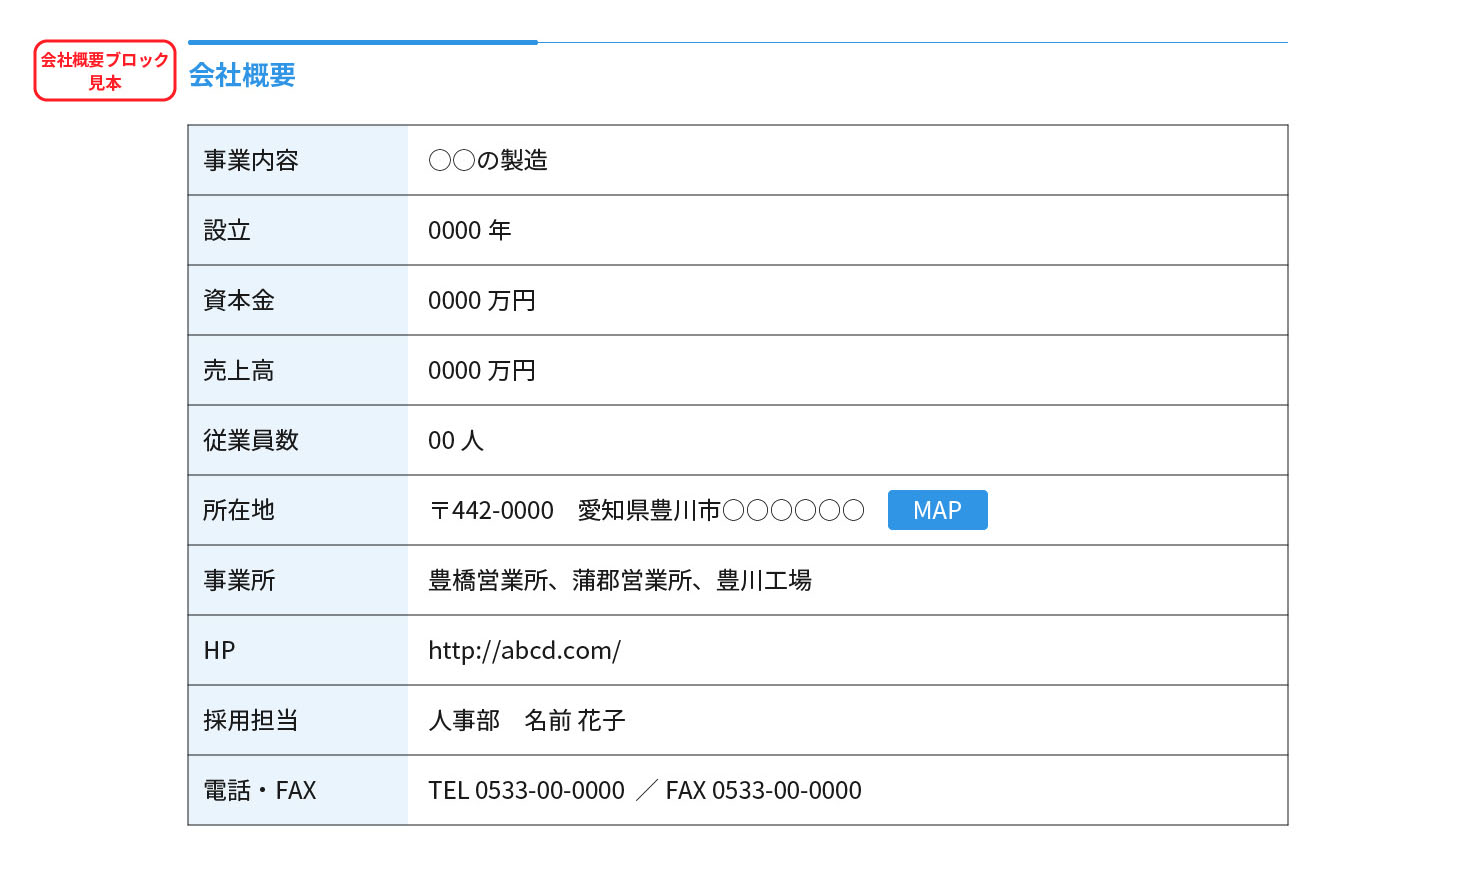Click the blue MAP button

(x=937, y=510)
